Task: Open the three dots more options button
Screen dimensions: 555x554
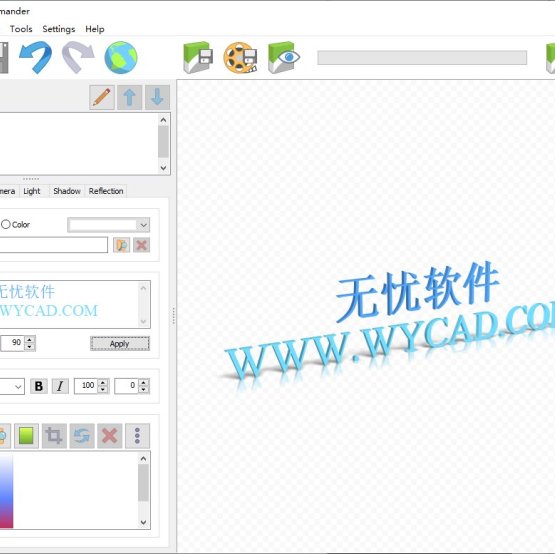Action: 137,436
